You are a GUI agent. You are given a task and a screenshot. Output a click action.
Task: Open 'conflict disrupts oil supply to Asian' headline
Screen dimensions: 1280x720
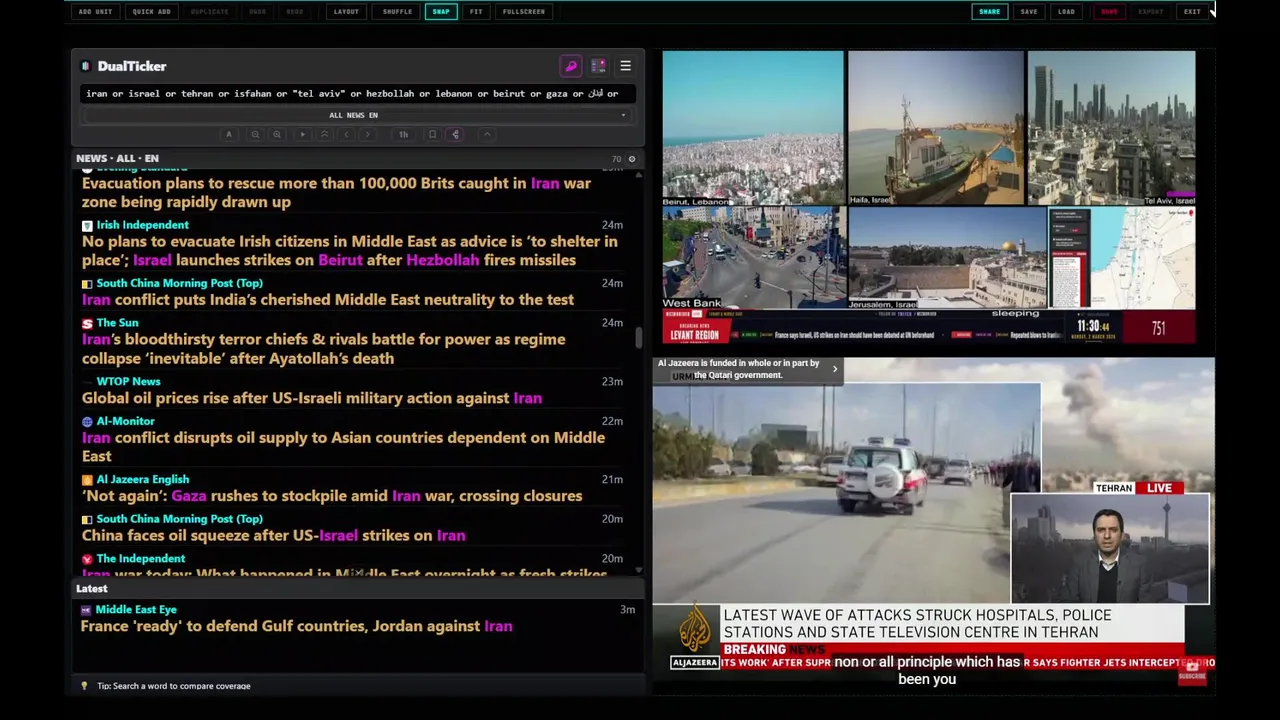[344, 446]
